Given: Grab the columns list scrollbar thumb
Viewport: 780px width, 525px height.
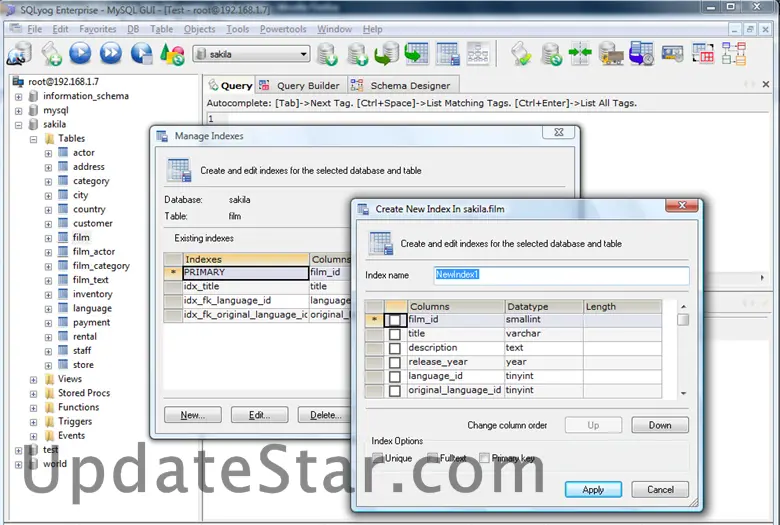Looking at the screenshot, I should [683, 319].
